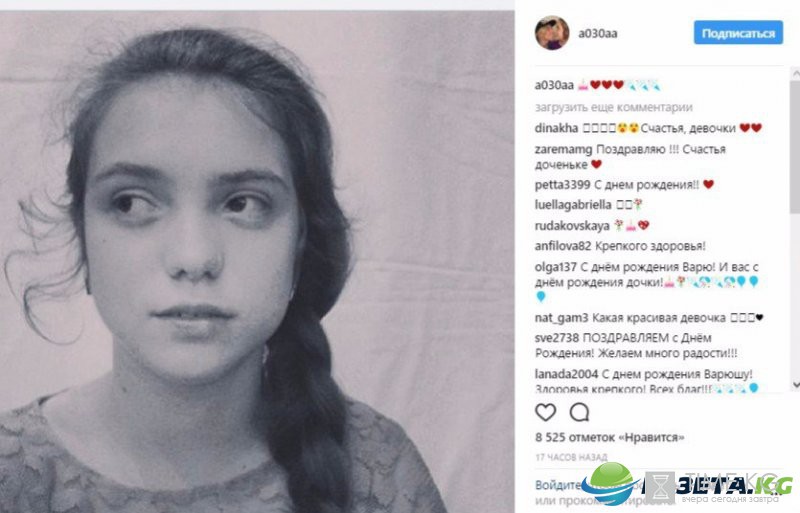The width and height of the screenshot is (800, 513).
Task: Open nat_gam3 commenter profile
Action: [561, 318]
